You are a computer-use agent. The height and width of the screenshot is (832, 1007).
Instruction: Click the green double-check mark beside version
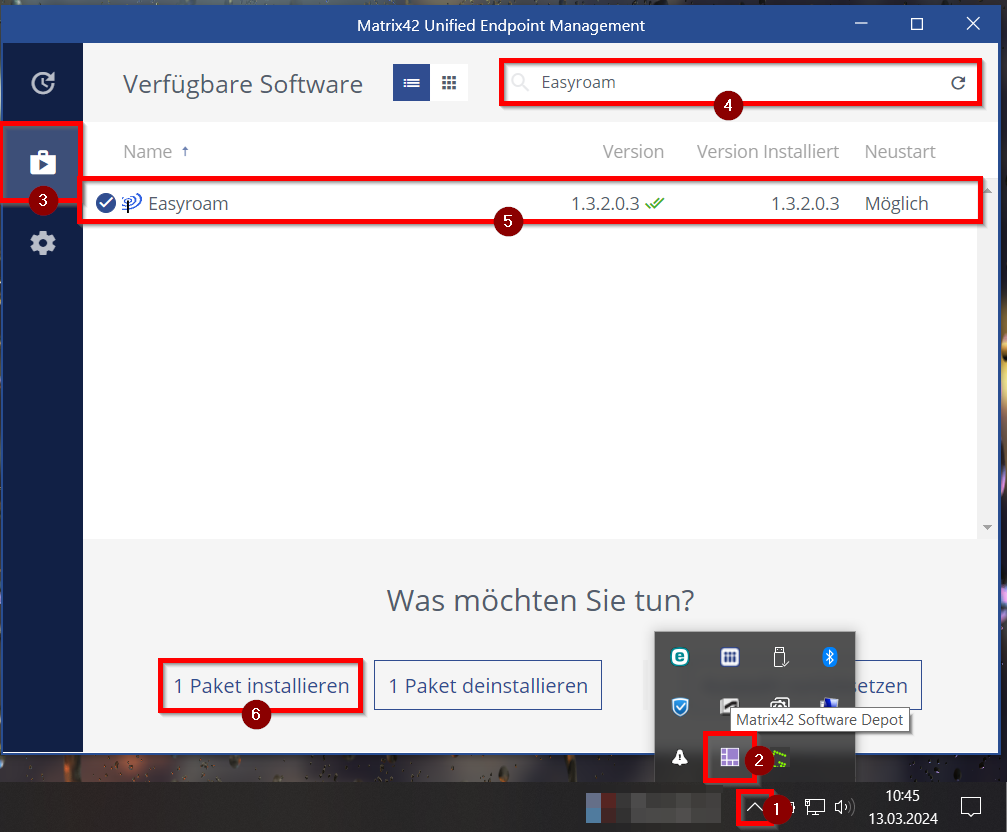(x=654, y=204)
